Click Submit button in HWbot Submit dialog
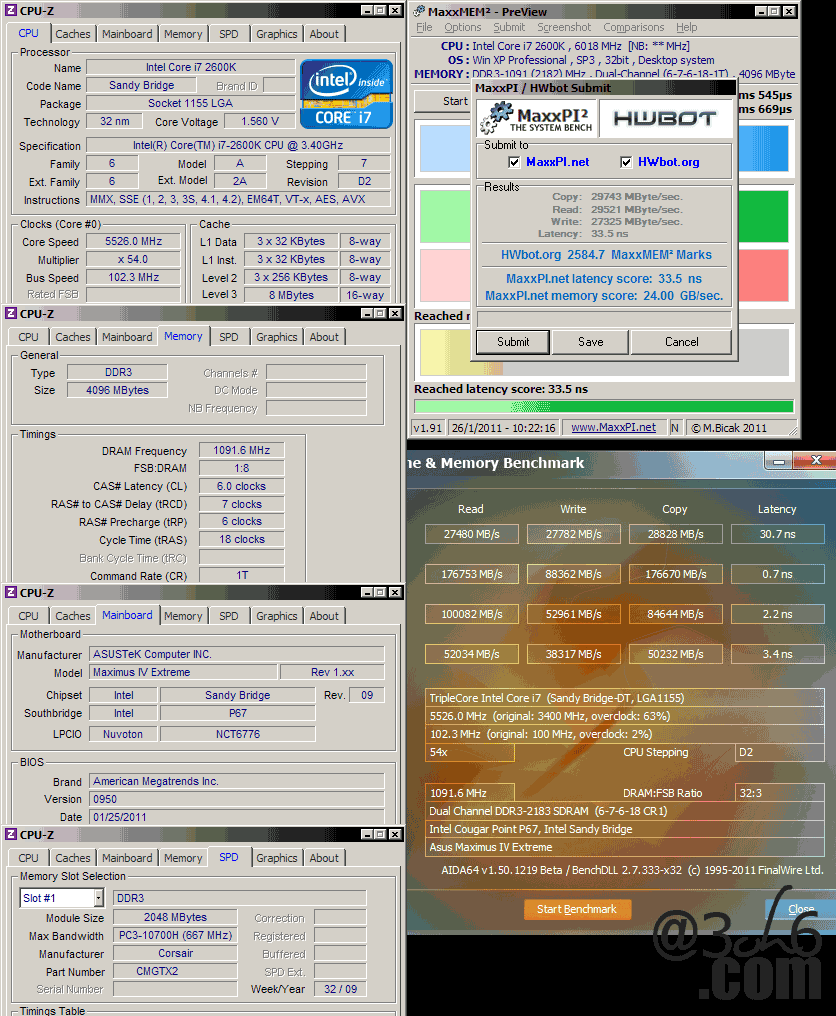Screen dimensions: 836x1016 coord(513,341)
